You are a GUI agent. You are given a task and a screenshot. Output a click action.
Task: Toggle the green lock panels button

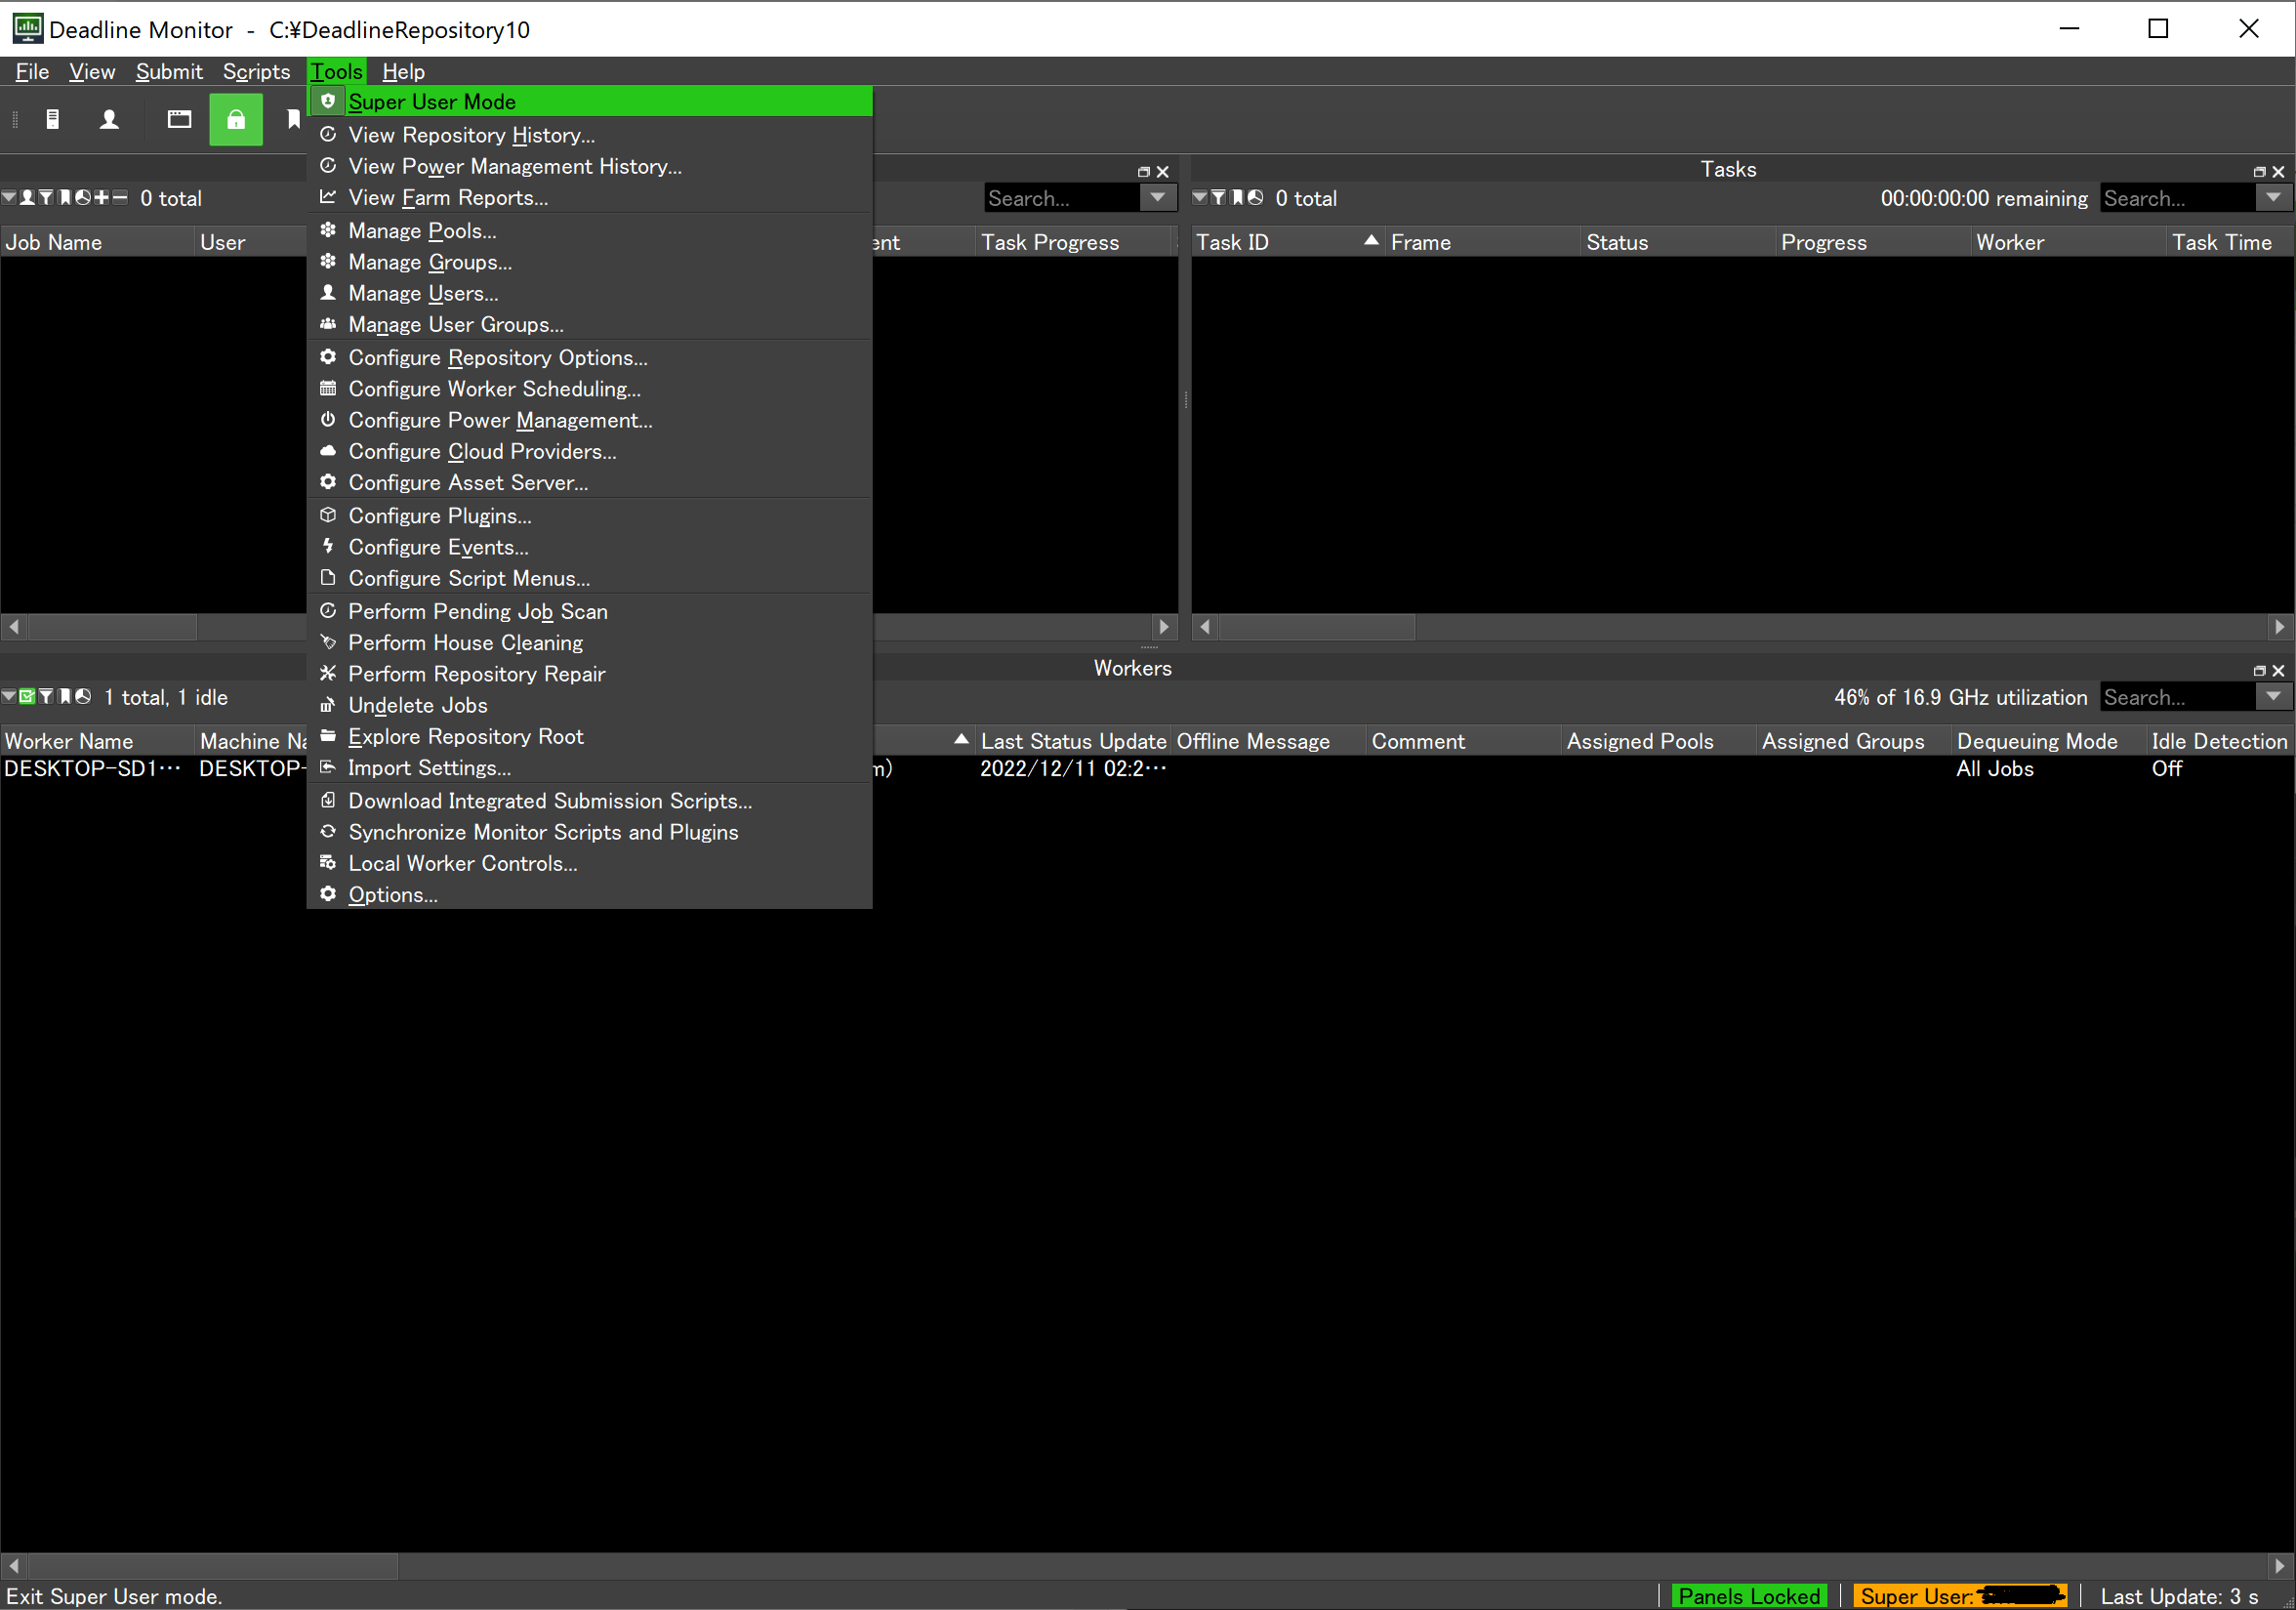pos(235,120)
